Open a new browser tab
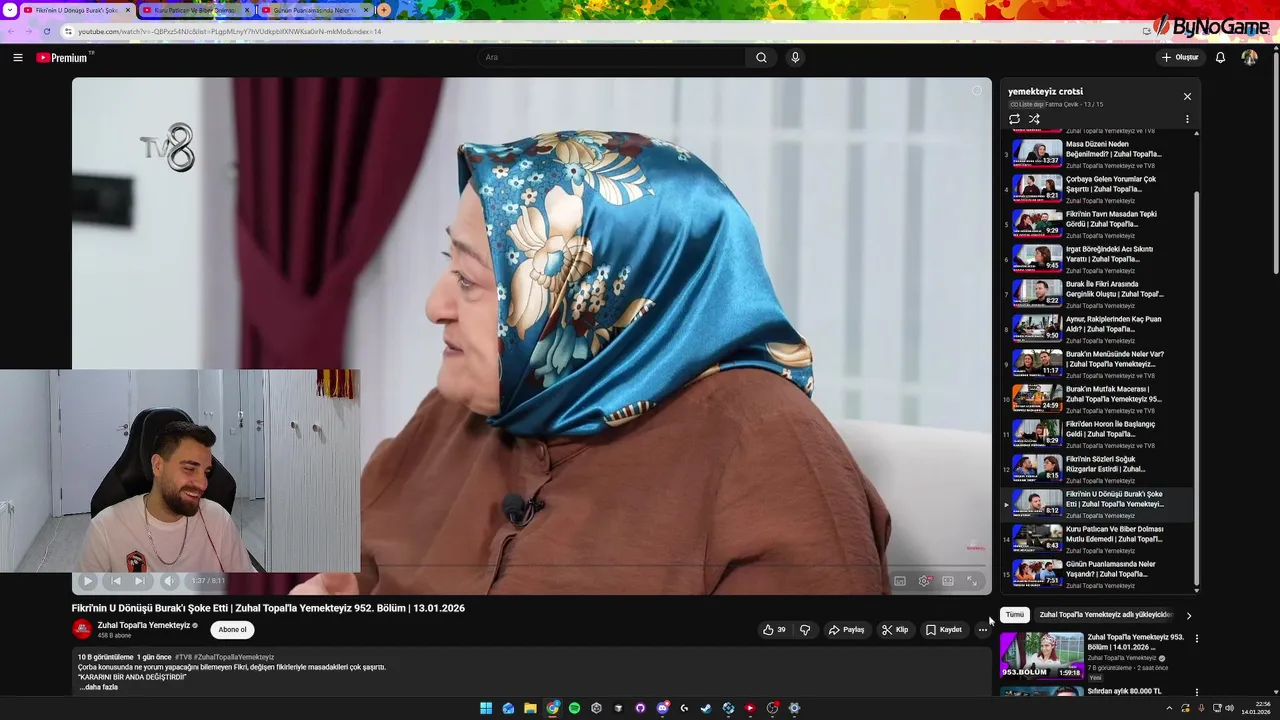This screenshot has height=720, width=1280. [383, 10]
